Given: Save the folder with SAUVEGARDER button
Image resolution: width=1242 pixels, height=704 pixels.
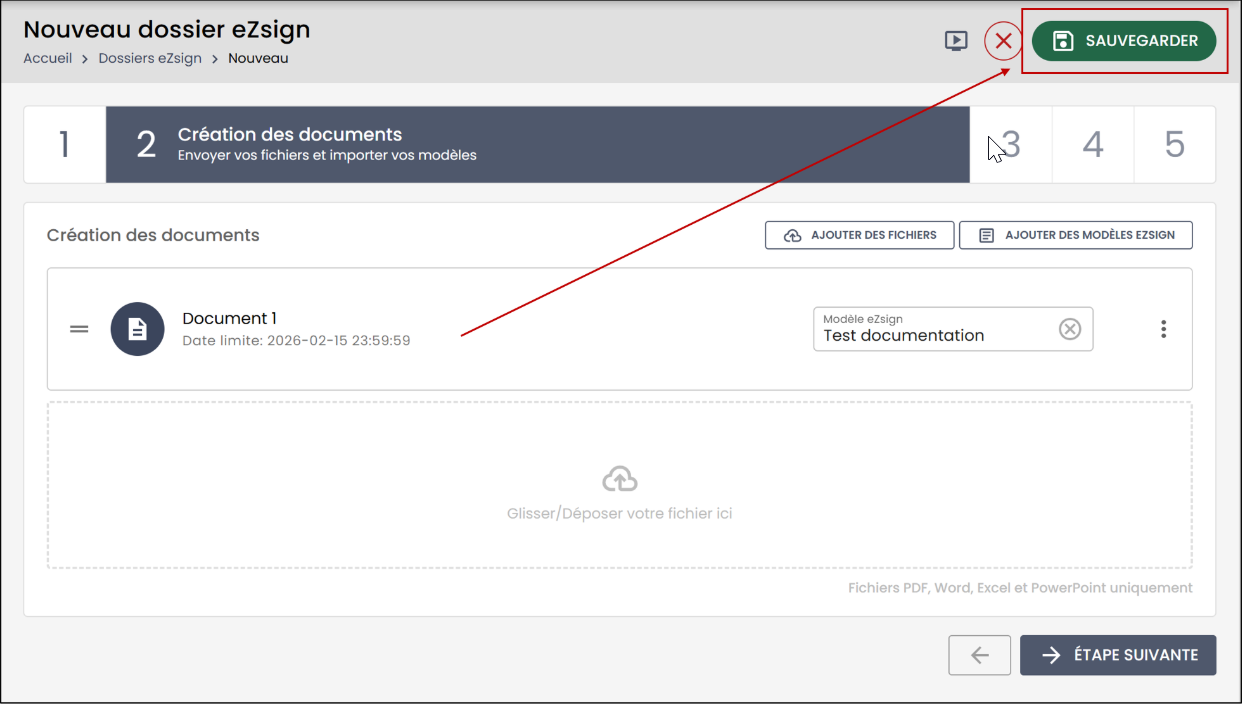Looking at the screenshot, I should click(1124, 41).
